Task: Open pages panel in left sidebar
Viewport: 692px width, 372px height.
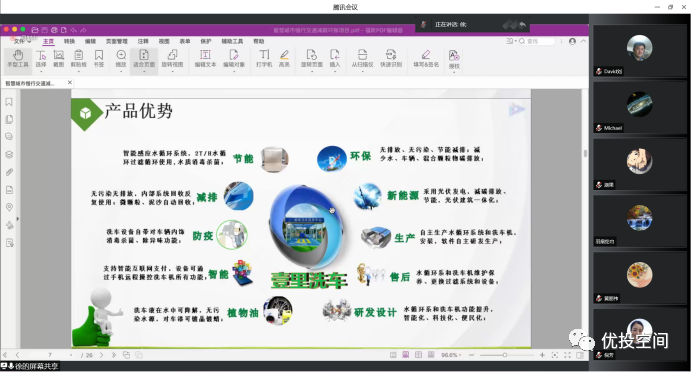Action: coord(9,120)
